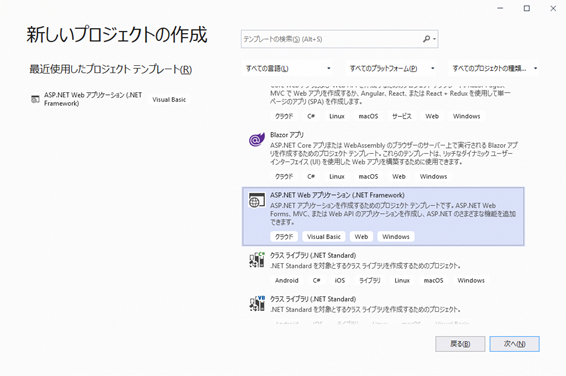Select ASP.NET Web アプリケーション (.NET Framework) in template list
The height and width of the screenshot is (376, 566).
383,217
